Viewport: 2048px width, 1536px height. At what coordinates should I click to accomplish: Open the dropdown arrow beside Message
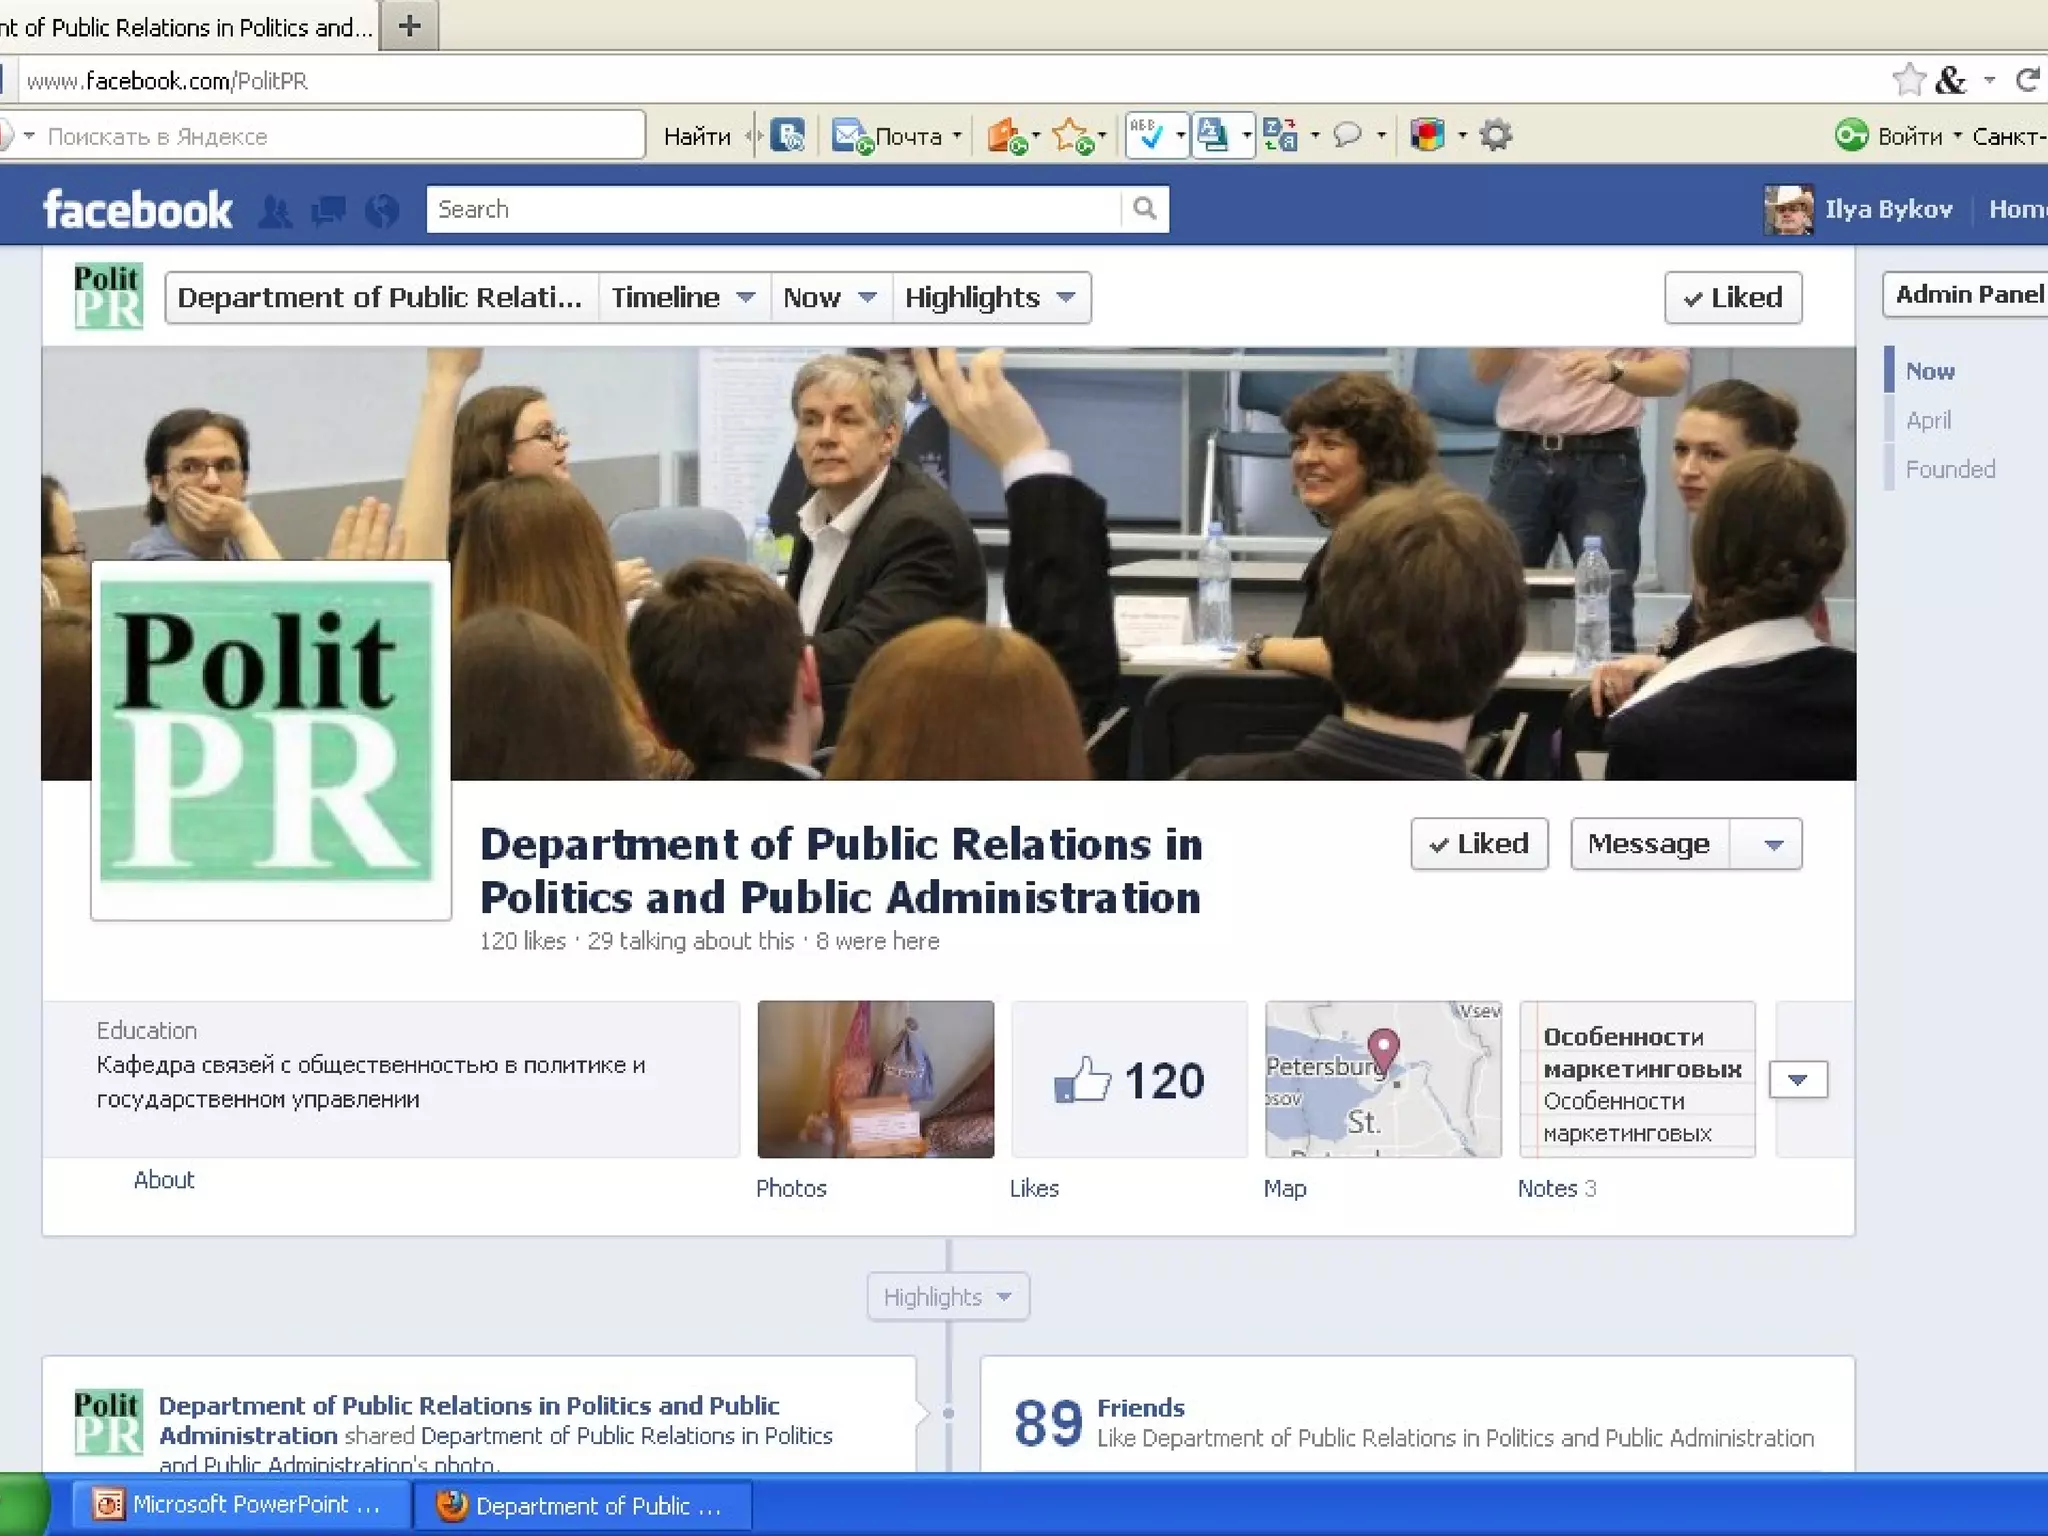tap(1774, 845)
